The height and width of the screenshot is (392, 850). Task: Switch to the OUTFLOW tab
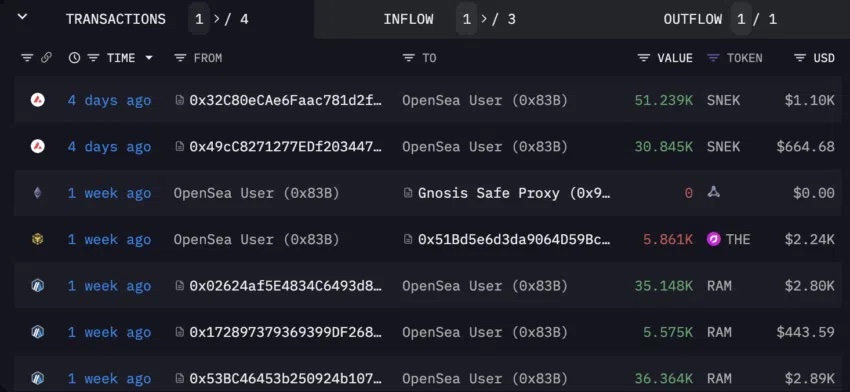pyautogui.click(x=692, y=20)
